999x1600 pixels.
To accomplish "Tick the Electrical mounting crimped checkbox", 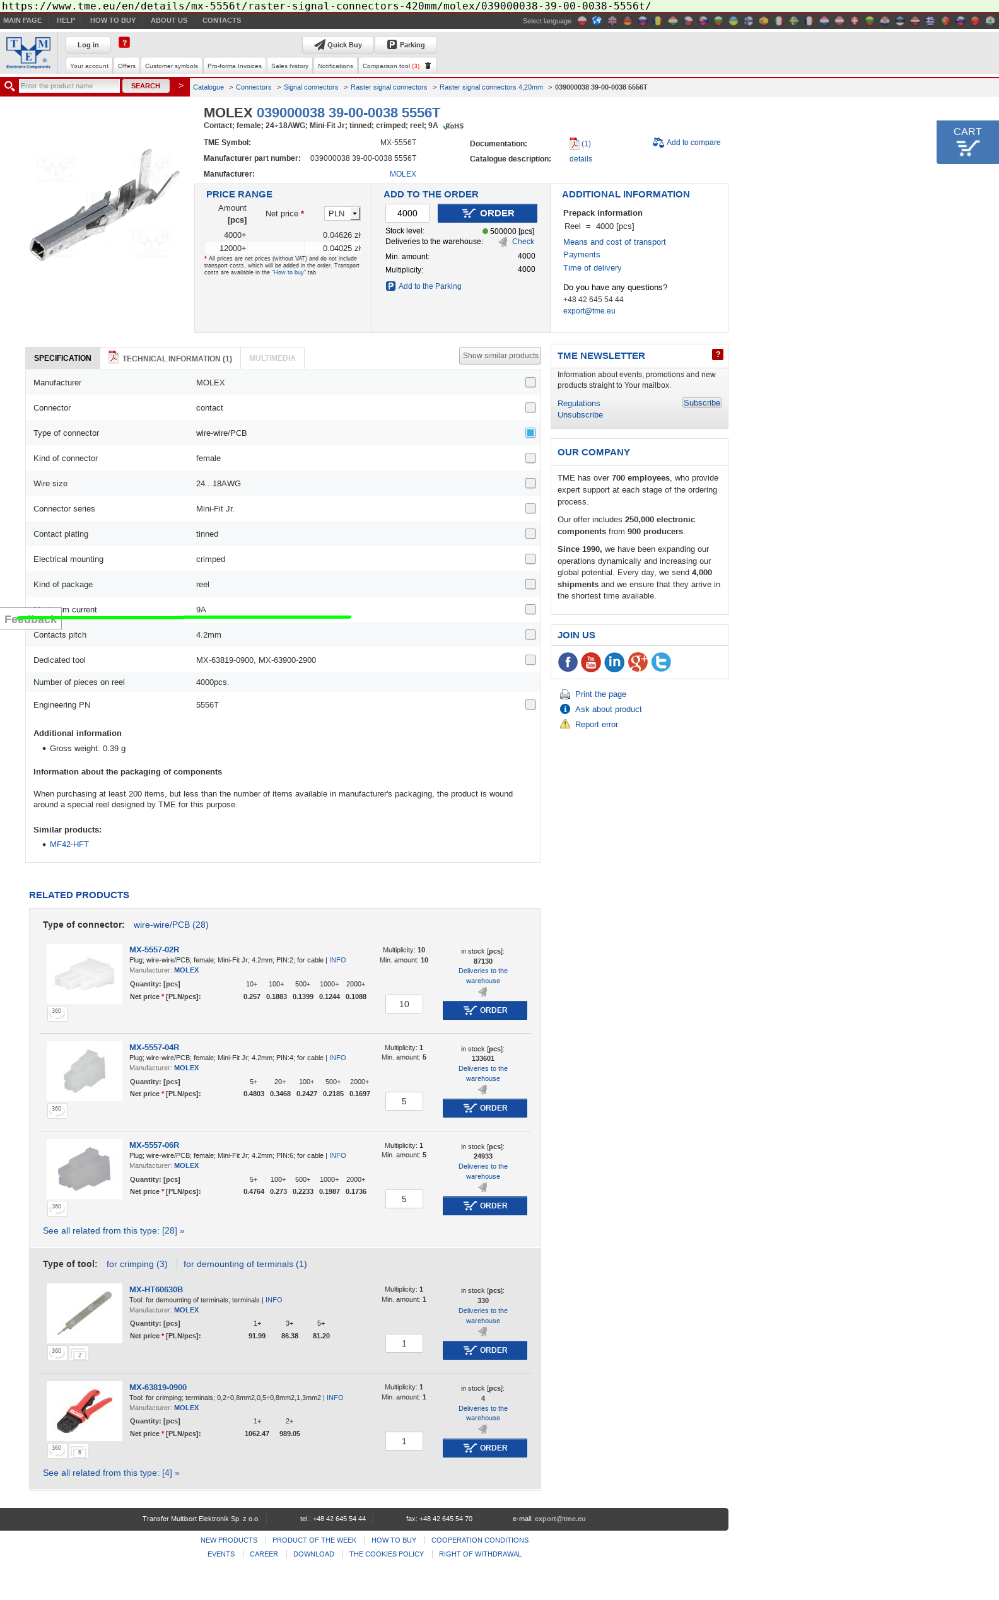I will 530,559.
